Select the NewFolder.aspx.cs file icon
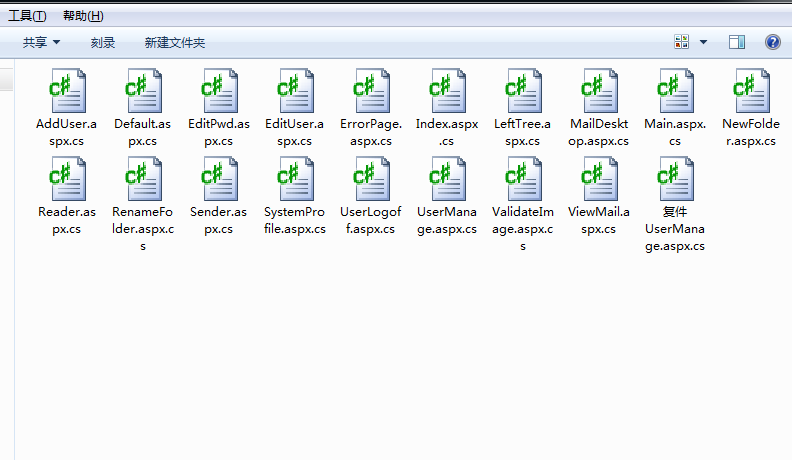The width and height of the screenshot is (792, 460). coord(752,91)
